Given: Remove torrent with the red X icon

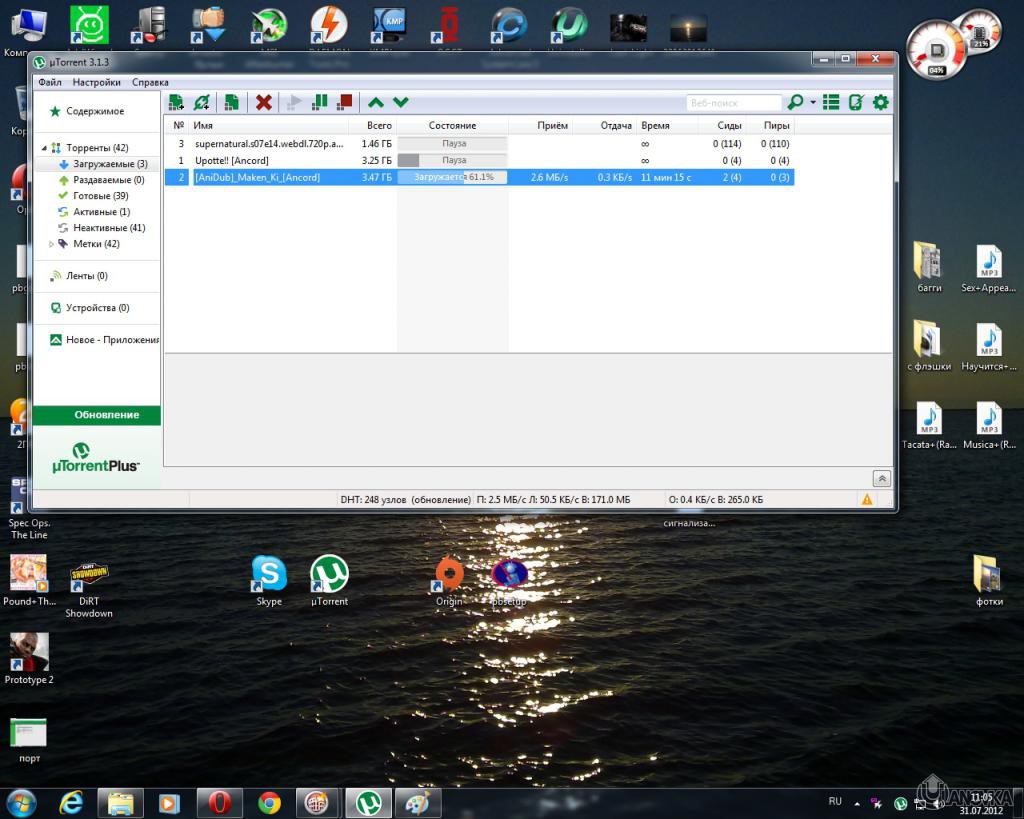Looking at the screenshot, I should 264,102.
